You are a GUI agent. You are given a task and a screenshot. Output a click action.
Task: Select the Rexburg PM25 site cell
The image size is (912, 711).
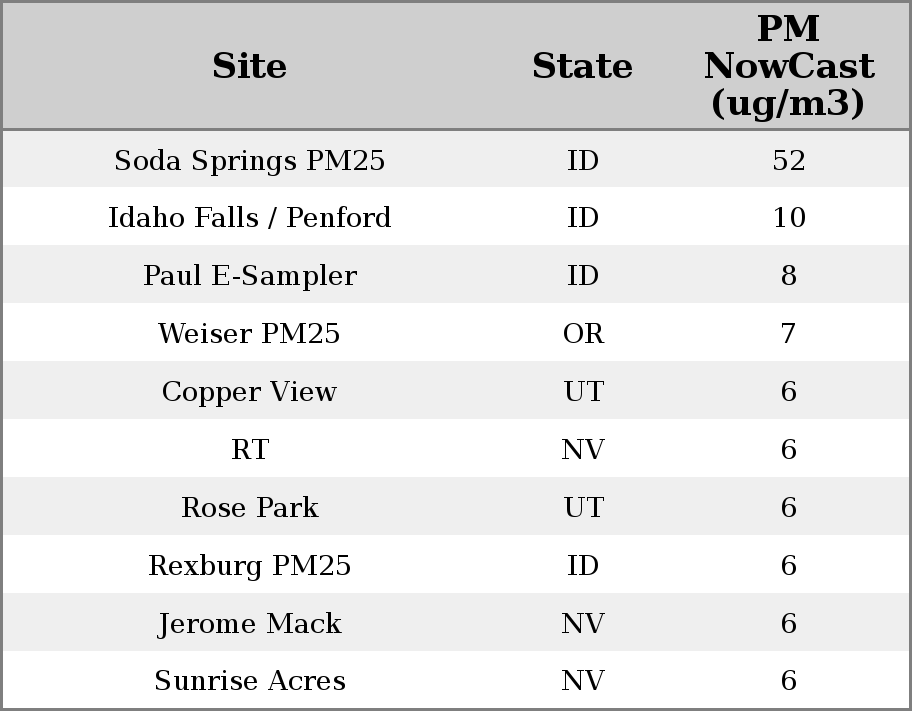[249, 566]
